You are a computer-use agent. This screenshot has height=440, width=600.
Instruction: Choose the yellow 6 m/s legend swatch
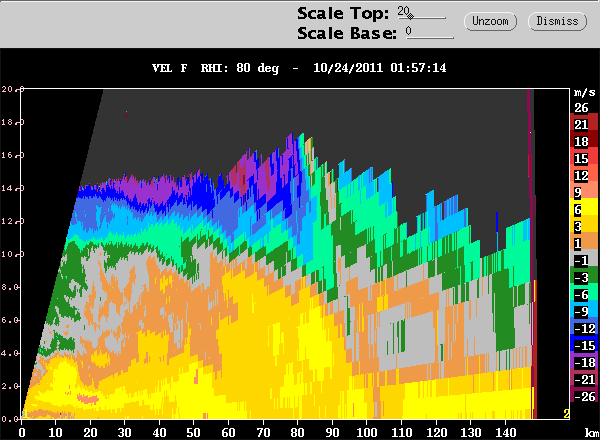click(x=580, y=209)
